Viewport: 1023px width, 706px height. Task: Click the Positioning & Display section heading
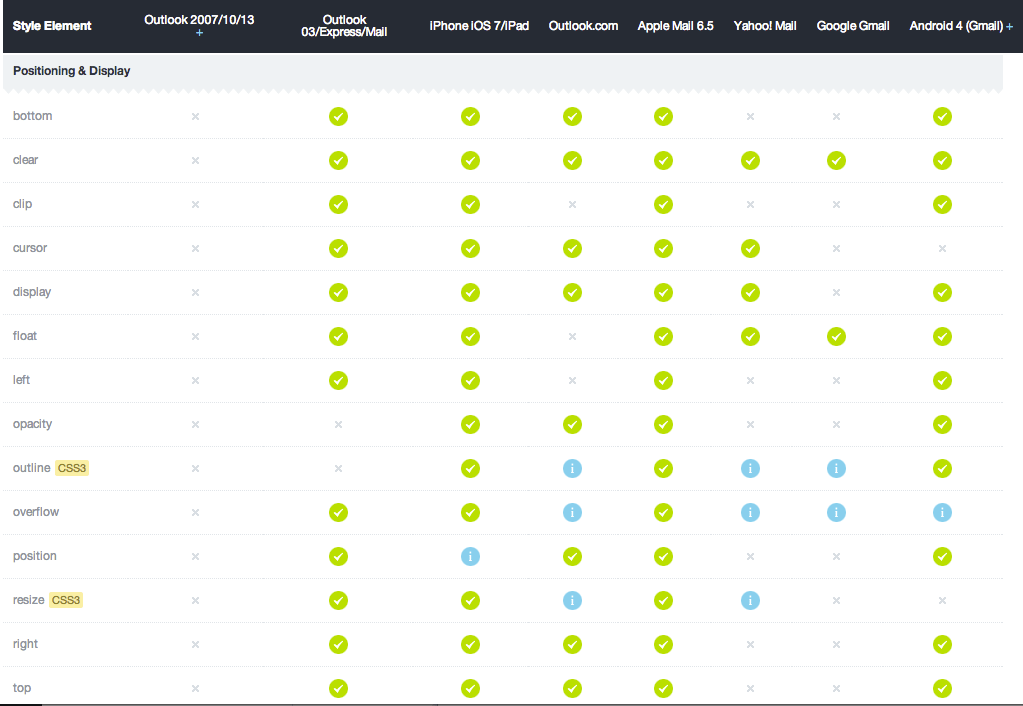72,70
